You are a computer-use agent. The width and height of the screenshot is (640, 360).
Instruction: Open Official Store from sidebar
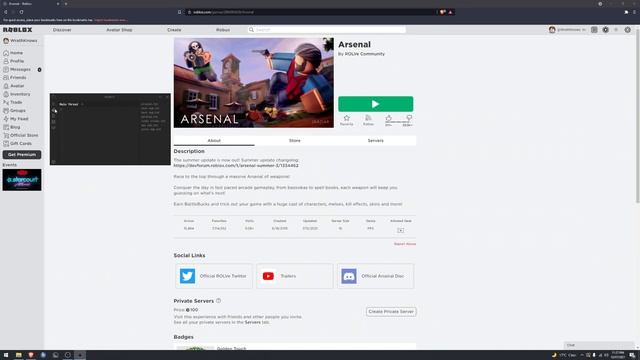coord(20,135)
